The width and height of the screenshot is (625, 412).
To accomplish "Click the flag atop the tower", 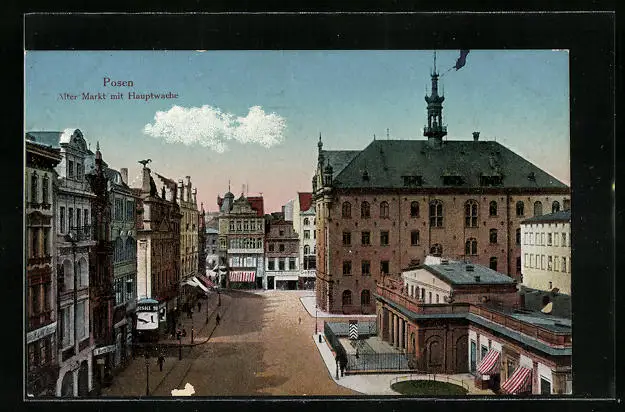I will tap(460, 61).
